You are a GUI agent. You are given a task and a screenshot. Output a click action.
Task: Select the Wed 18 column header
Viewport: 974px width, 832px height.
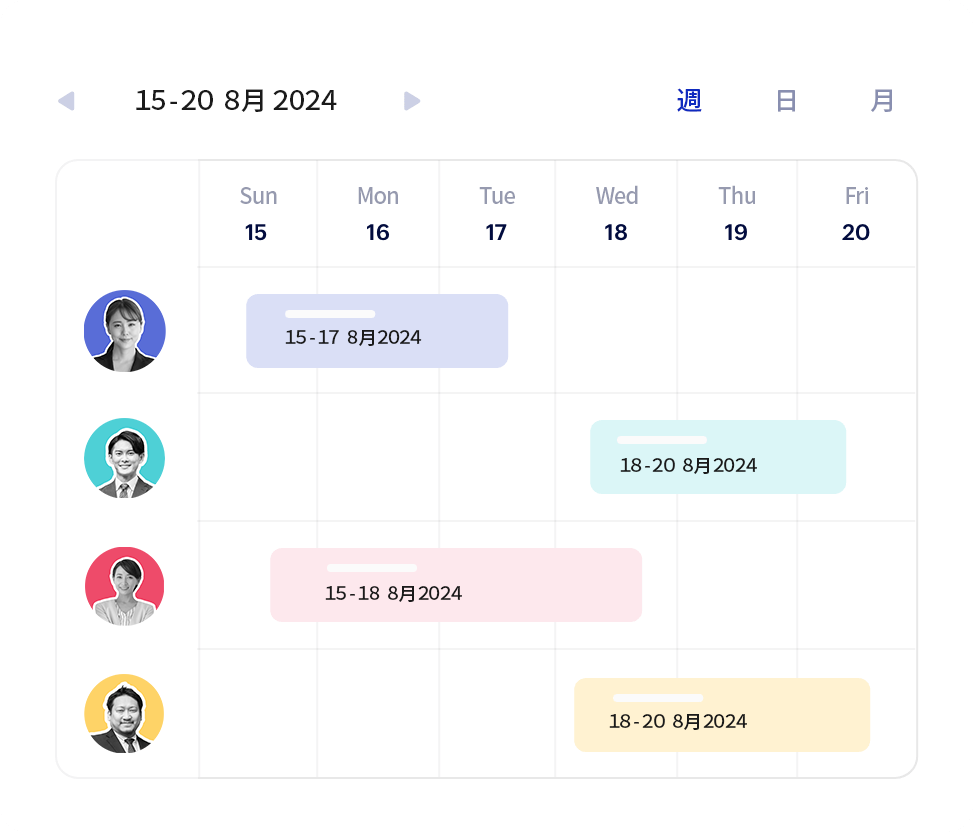pyautogui.click(x=616, y=214)
